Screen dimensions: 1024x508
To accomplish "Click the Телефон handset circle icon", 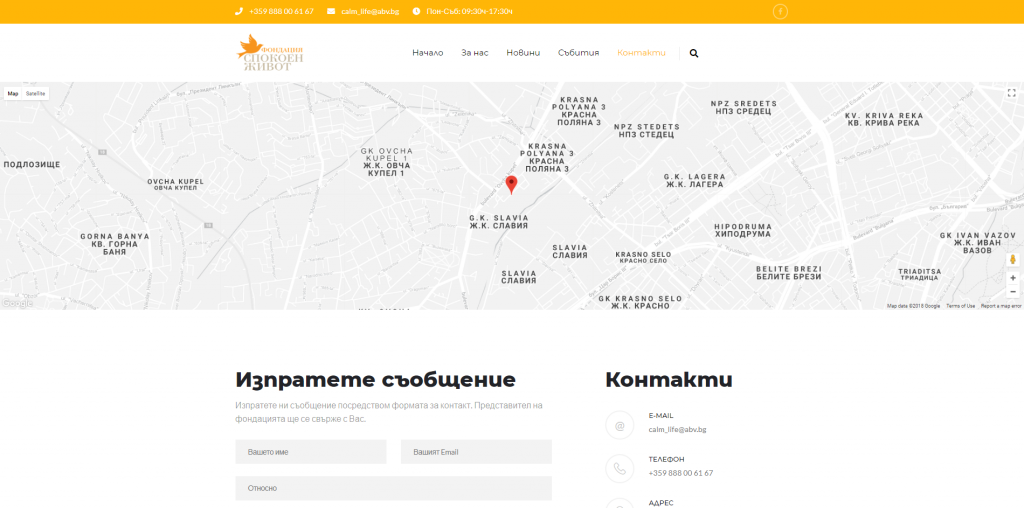I will (620, 469).
